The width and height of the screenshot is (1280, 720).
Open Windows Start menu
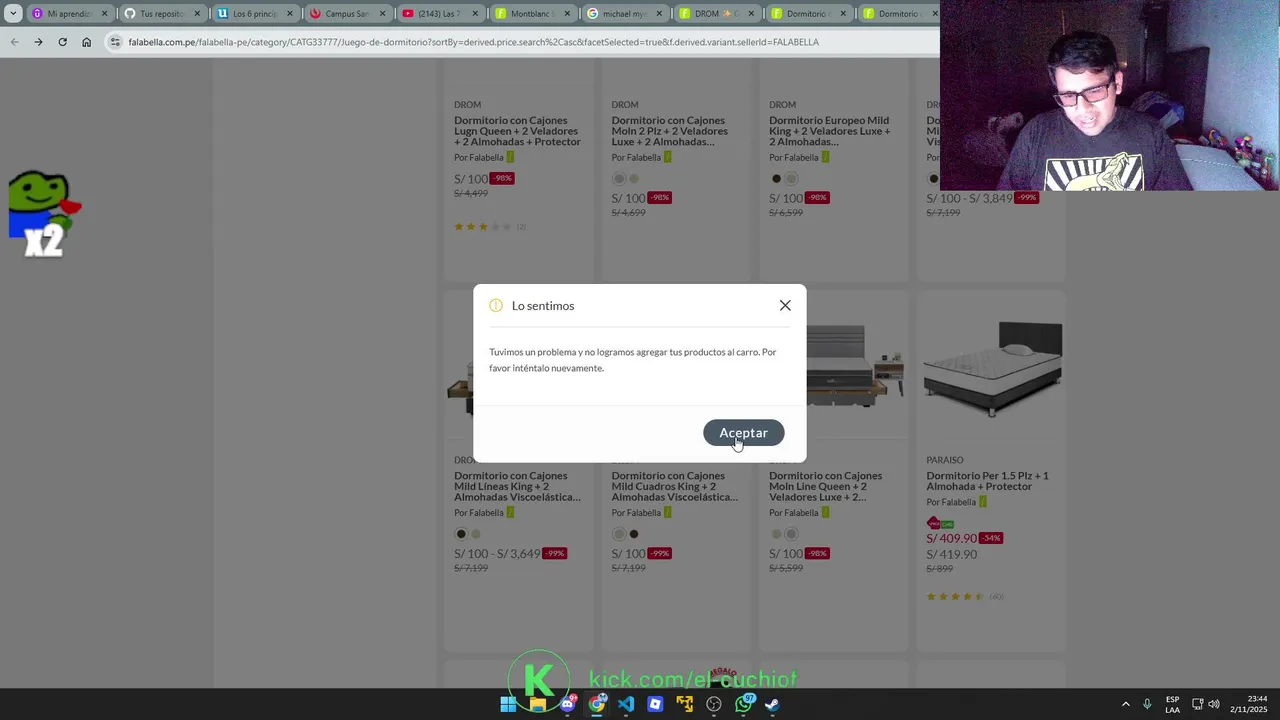(508, 704)
